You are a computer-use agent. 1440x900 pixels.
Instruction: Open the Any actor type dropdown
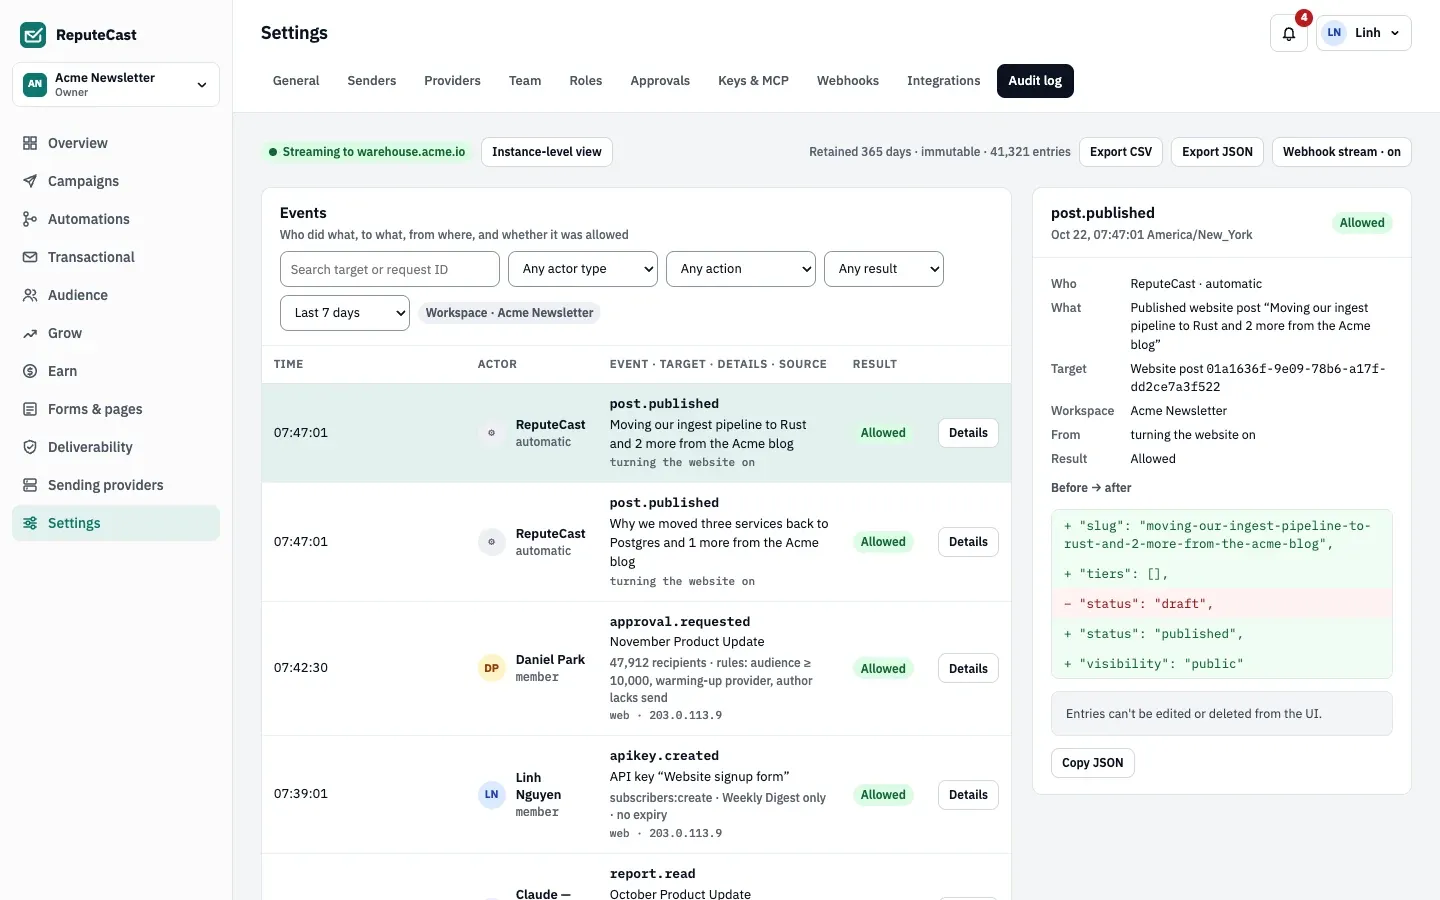pos(583,269)
